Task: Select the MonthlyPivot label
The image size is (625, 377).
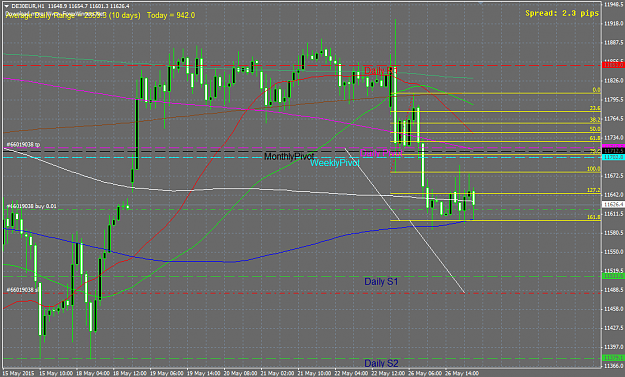Action: coord(289,156)
